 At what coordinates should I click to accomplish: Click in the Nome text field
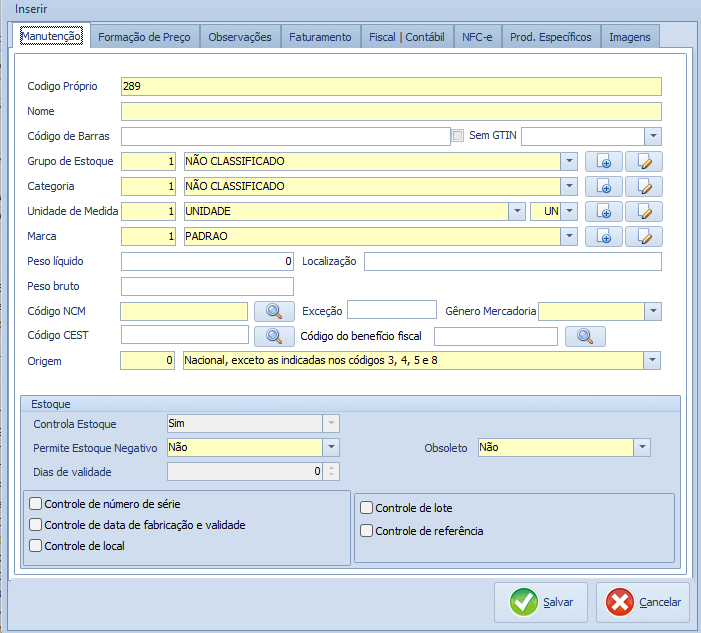coord(390,111)
